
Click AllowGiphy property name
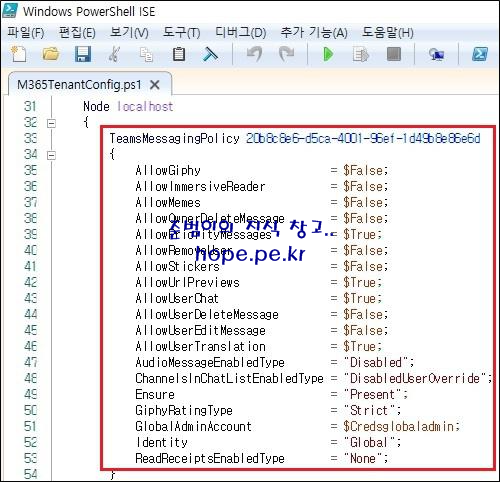click(168, 170)
